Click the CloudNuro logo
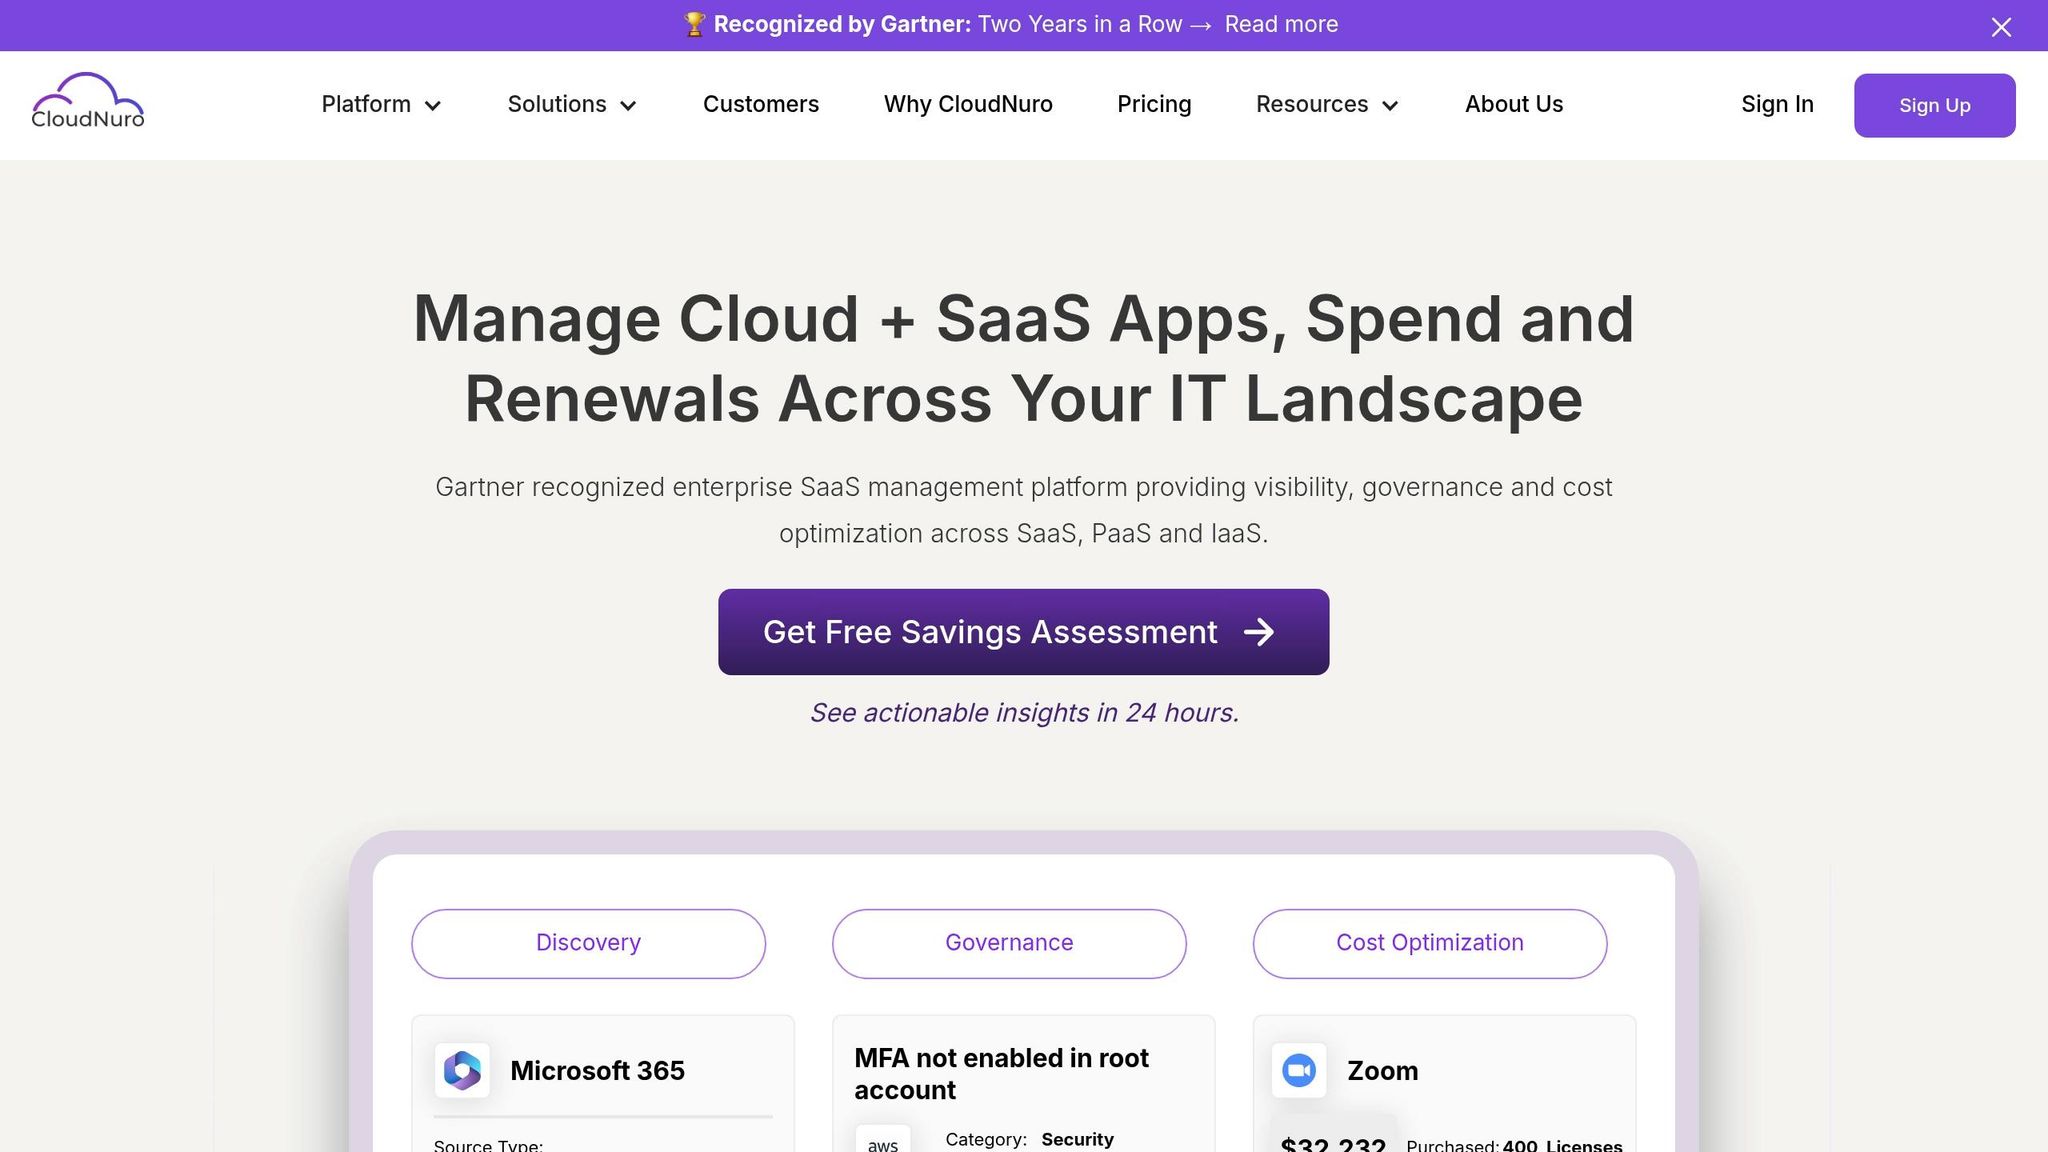 (x=88, y=101)
